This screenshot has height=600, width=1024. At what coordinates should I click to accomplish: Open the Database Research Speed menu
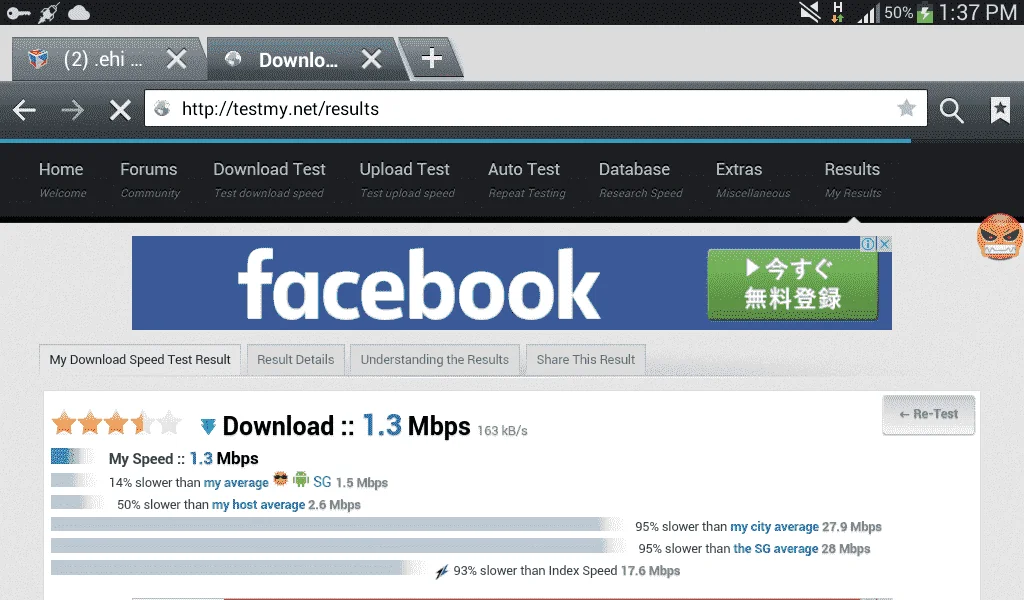tap(640, 180)
